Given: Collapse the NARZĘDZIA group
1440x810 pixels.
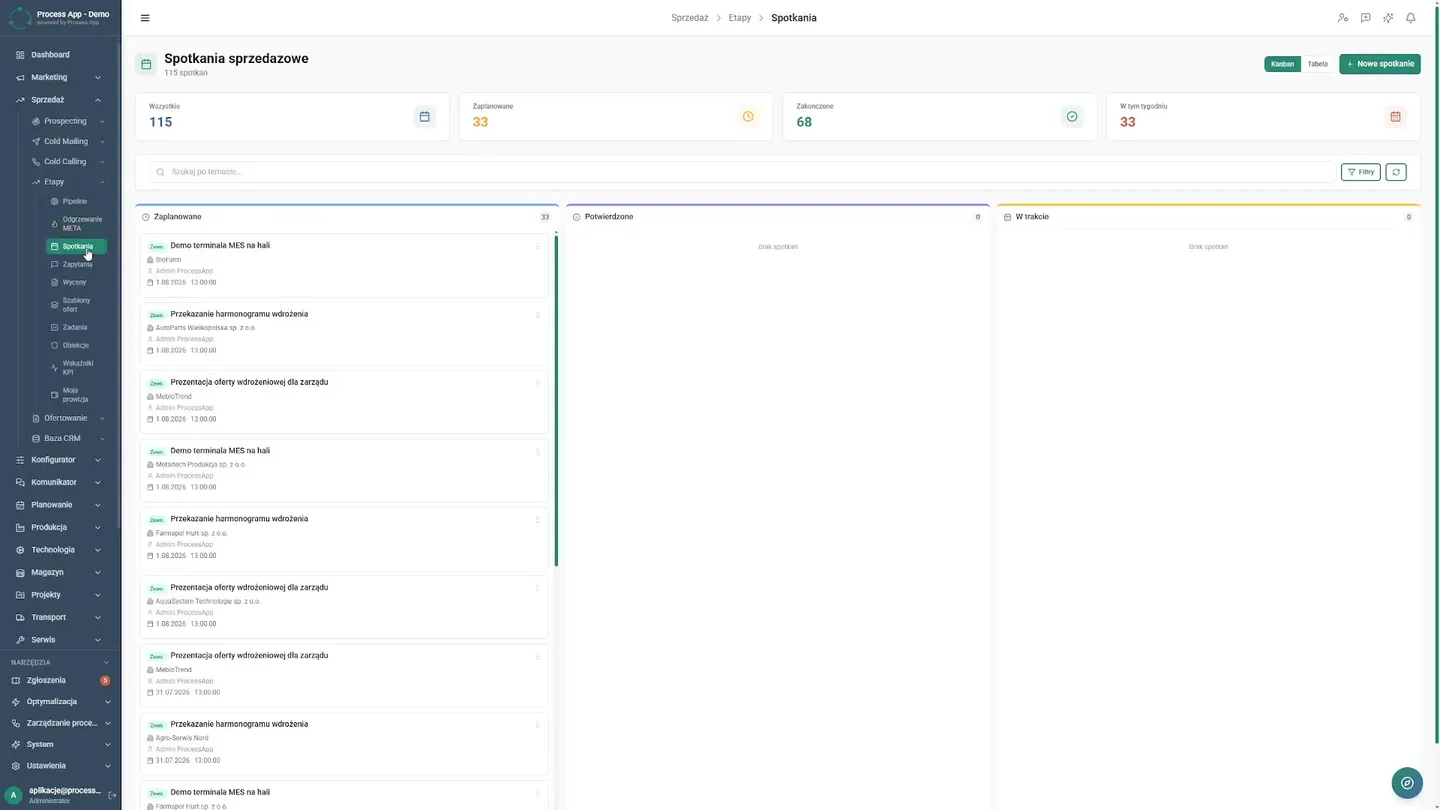Looking at the screenshot, I should coord(59,662).
